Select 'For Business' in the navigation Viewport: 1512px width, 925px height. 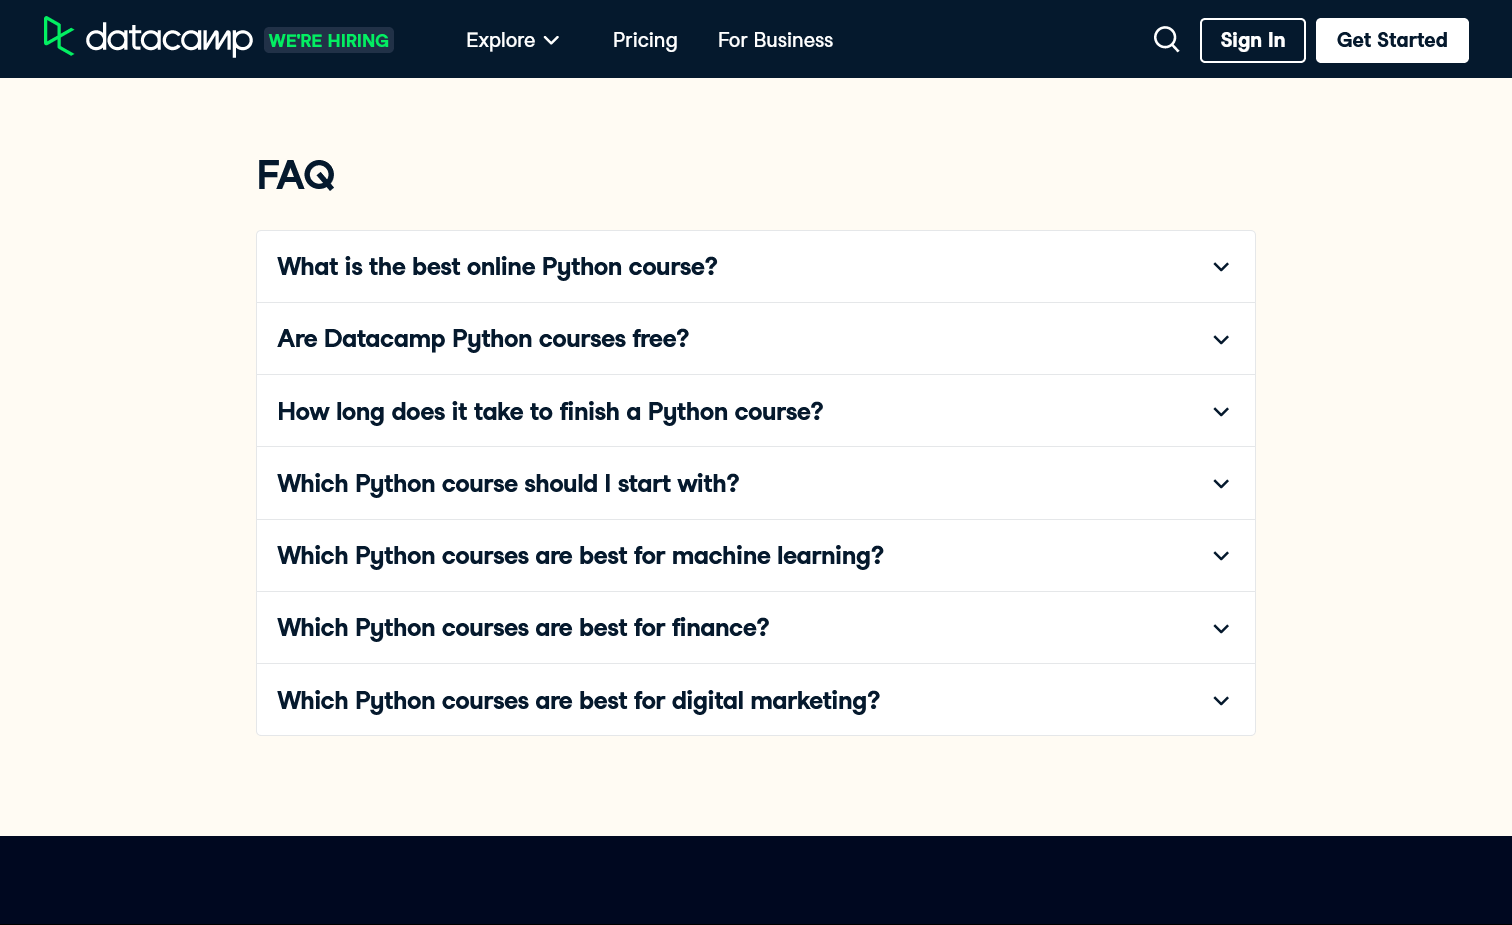tap(775, 40)
